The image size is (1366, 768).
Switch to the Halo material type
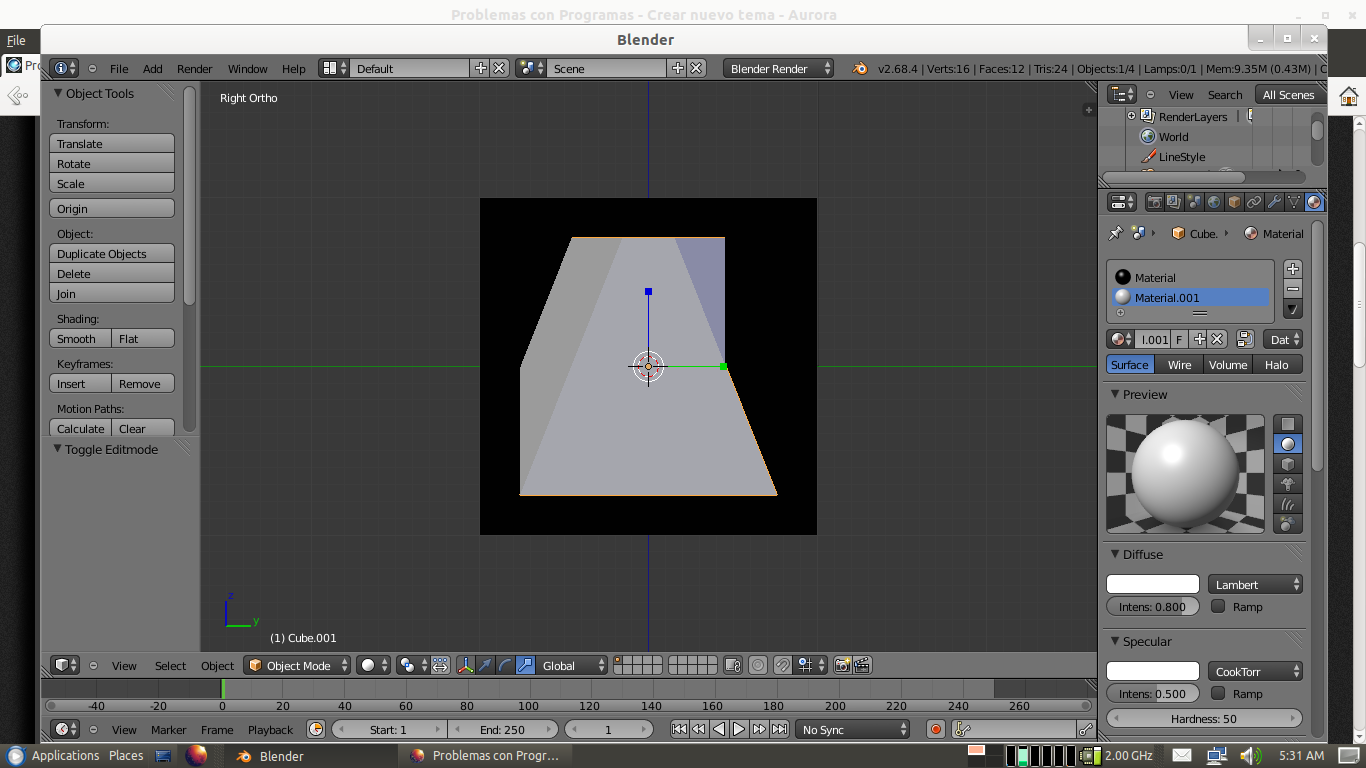pos(1277,365)
